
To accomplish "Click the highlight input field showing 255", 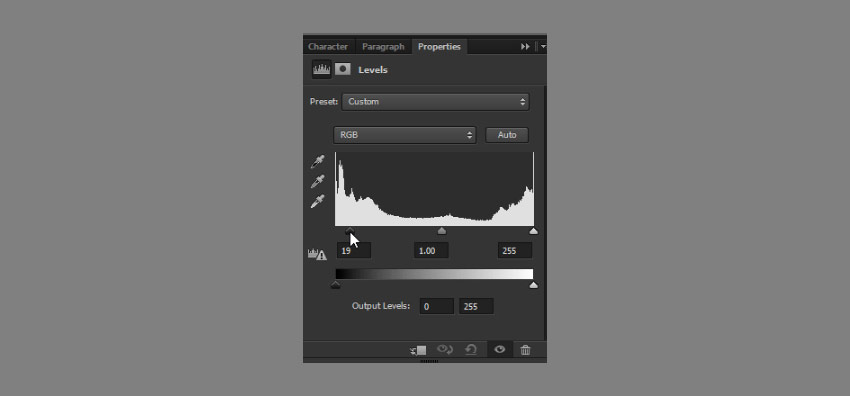I will click(514, 251).
